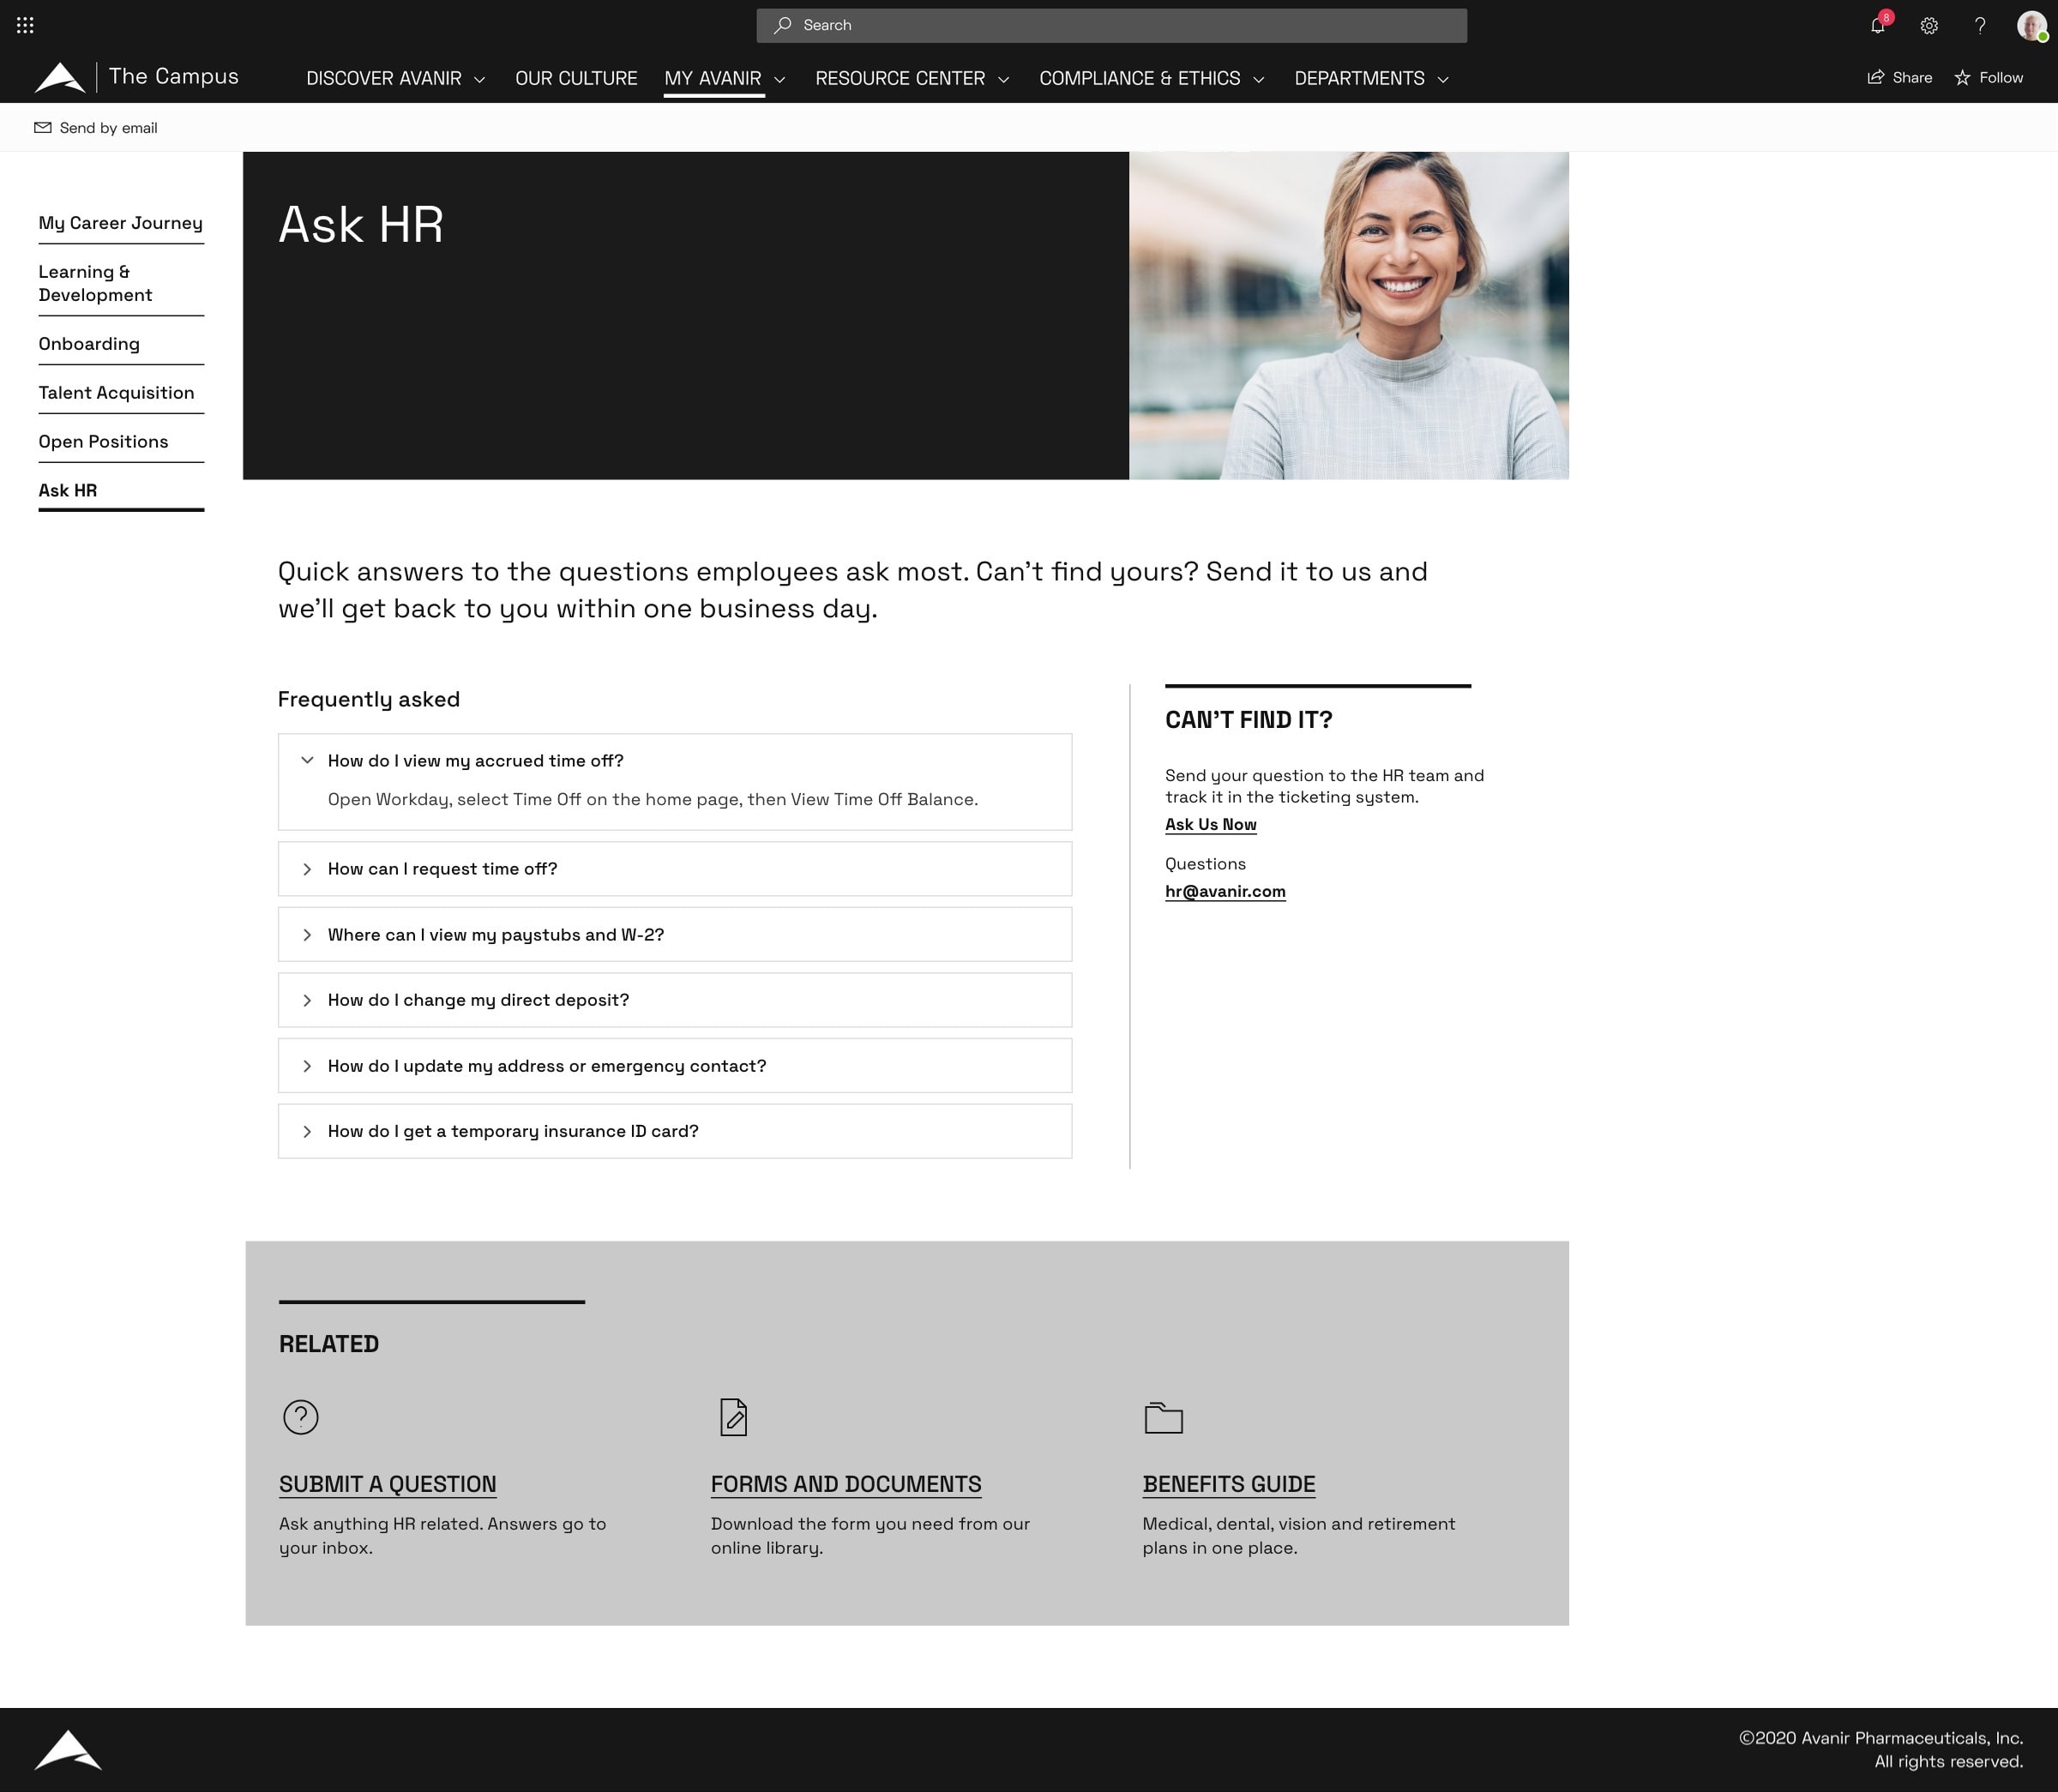Expand Discover Avanir menu chevron
Screen dimensions: 2058x1792
click(479, 79)
